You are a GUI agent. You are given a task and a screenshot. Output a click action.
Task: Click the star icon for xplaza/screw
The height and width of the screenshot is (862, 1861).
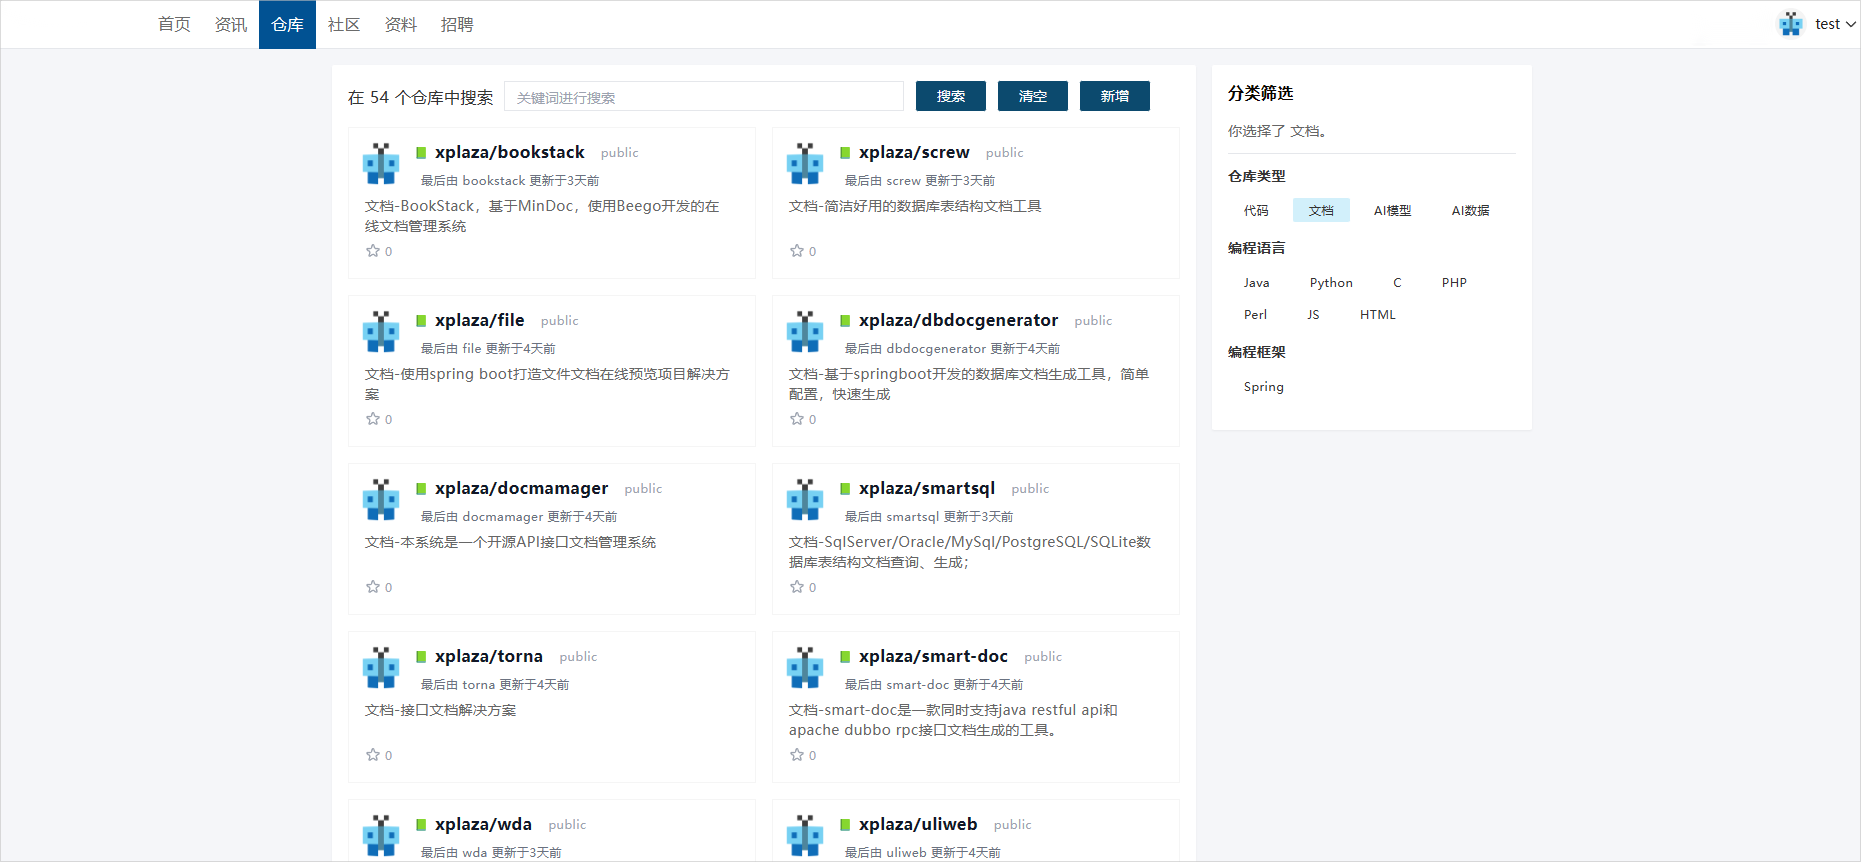pyautogui.click(x=797, y=251)
